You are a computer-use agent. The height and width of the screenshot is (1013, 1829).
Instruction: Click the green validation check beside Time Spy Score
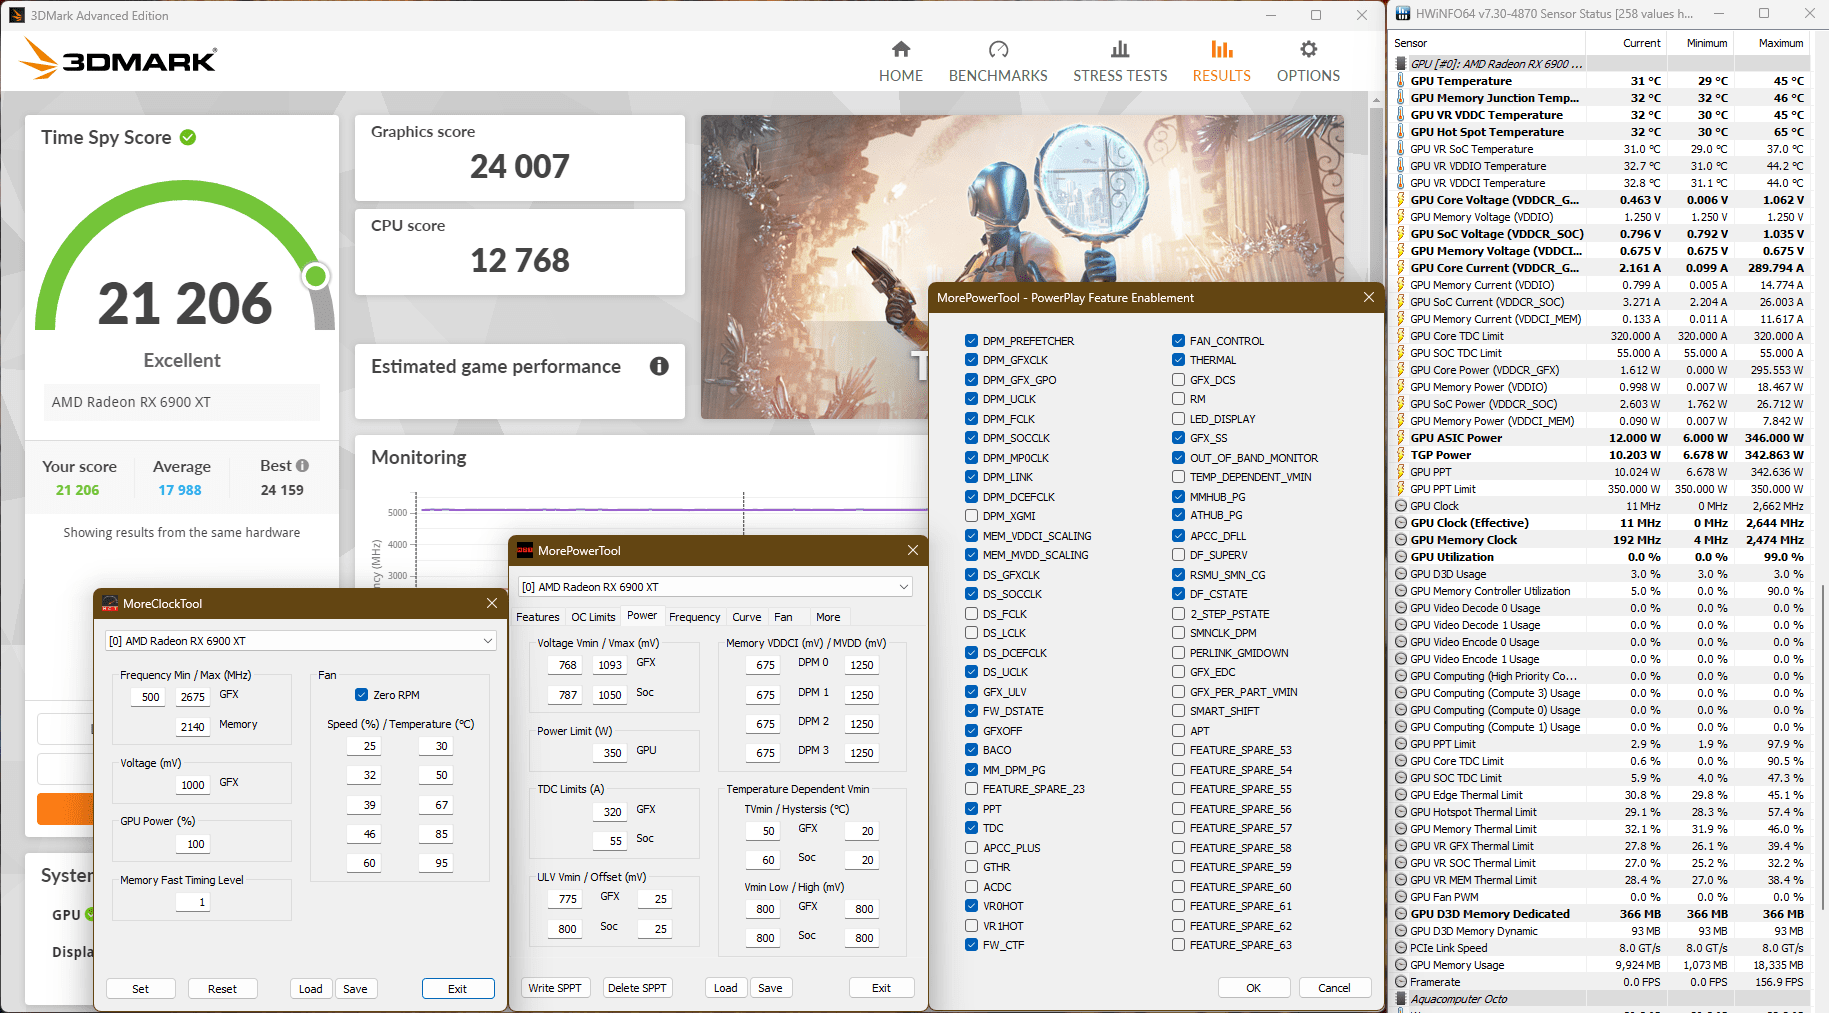(188, 137)
